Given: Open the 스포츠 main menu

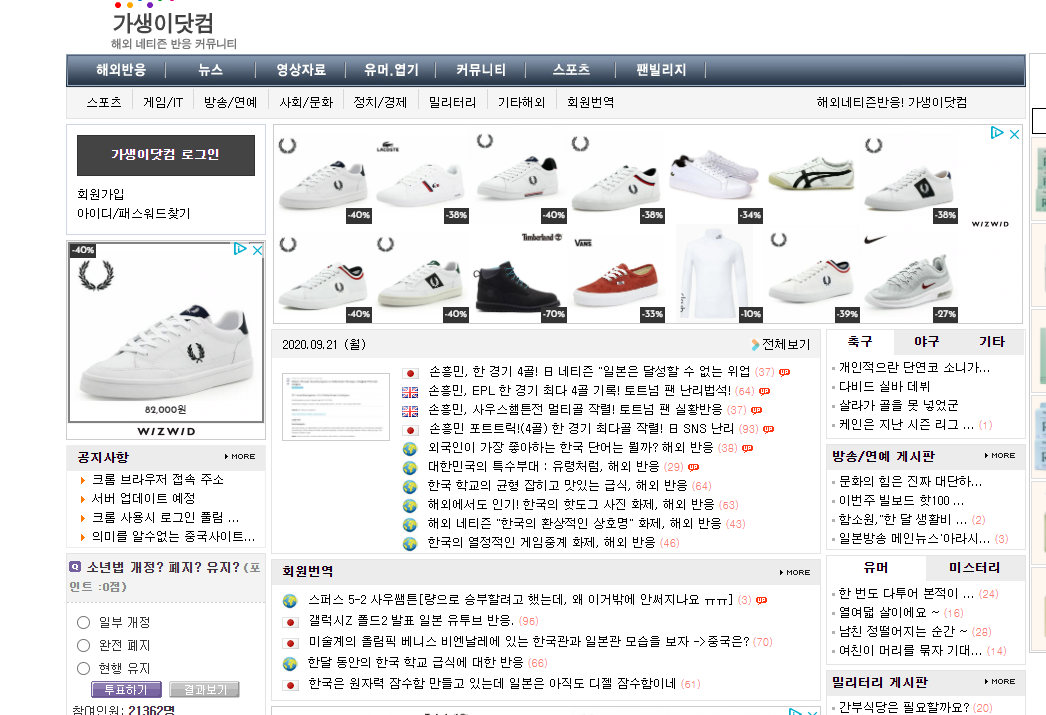Looking at the screenshot, I should click(x=571, y=70).
